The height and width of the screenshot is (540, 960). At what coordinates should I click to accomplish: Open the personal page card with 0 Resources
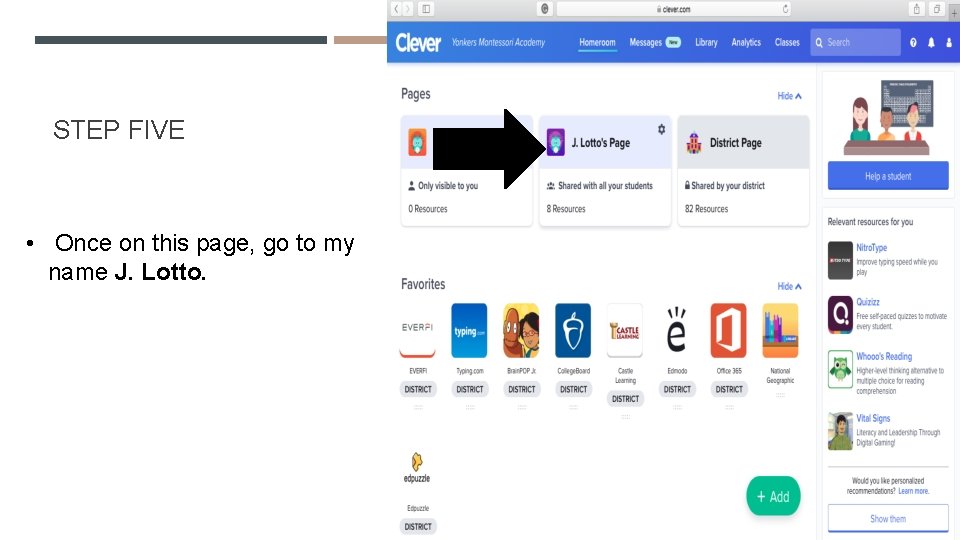click(467, 171)
